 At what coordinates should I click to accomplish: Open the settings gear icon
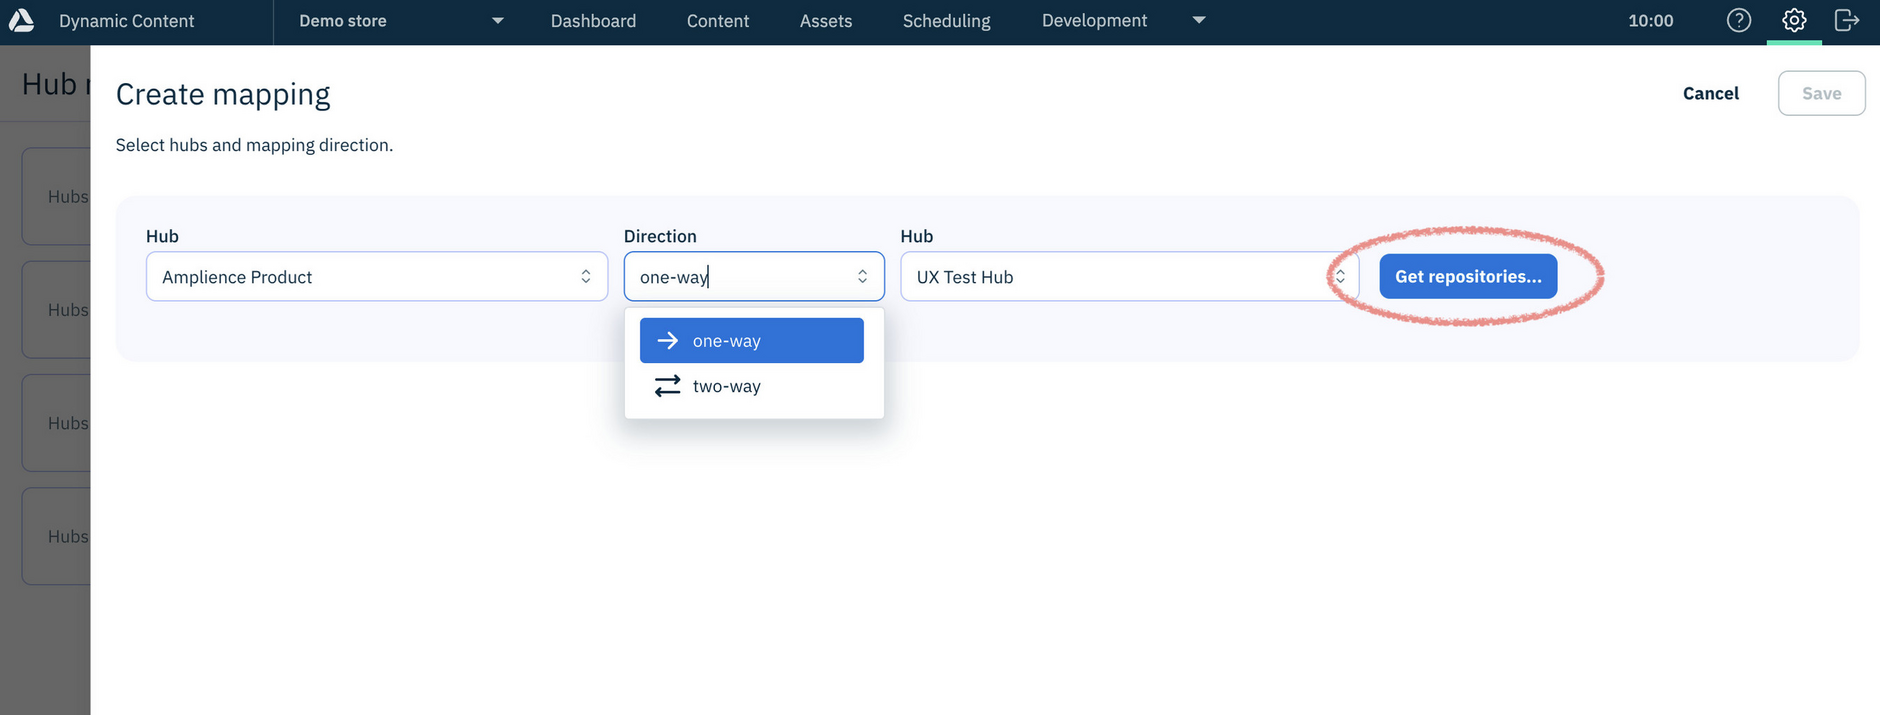(1794, 20)
